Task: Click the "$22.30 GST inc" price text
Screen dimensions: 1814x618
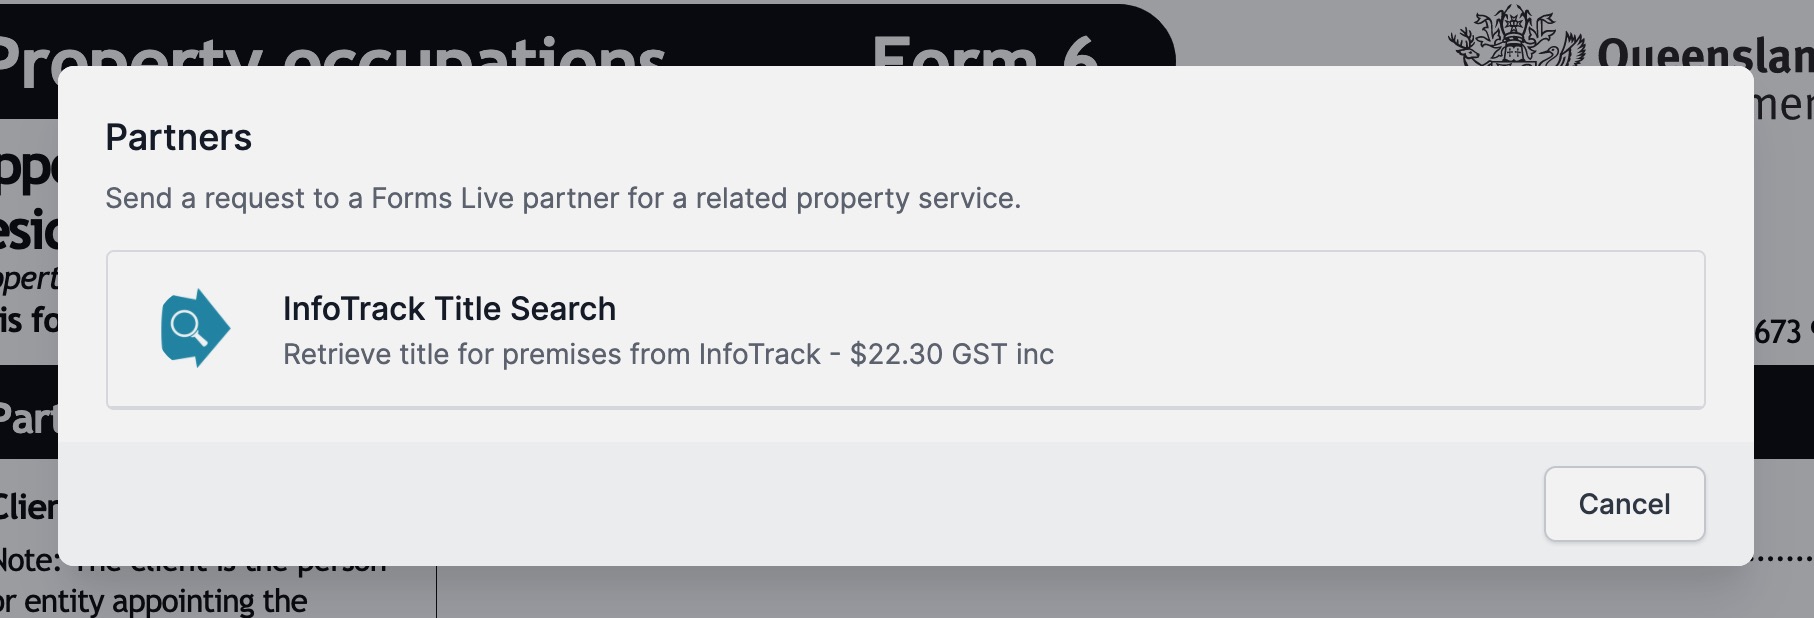Action: [x=951, y=354]
